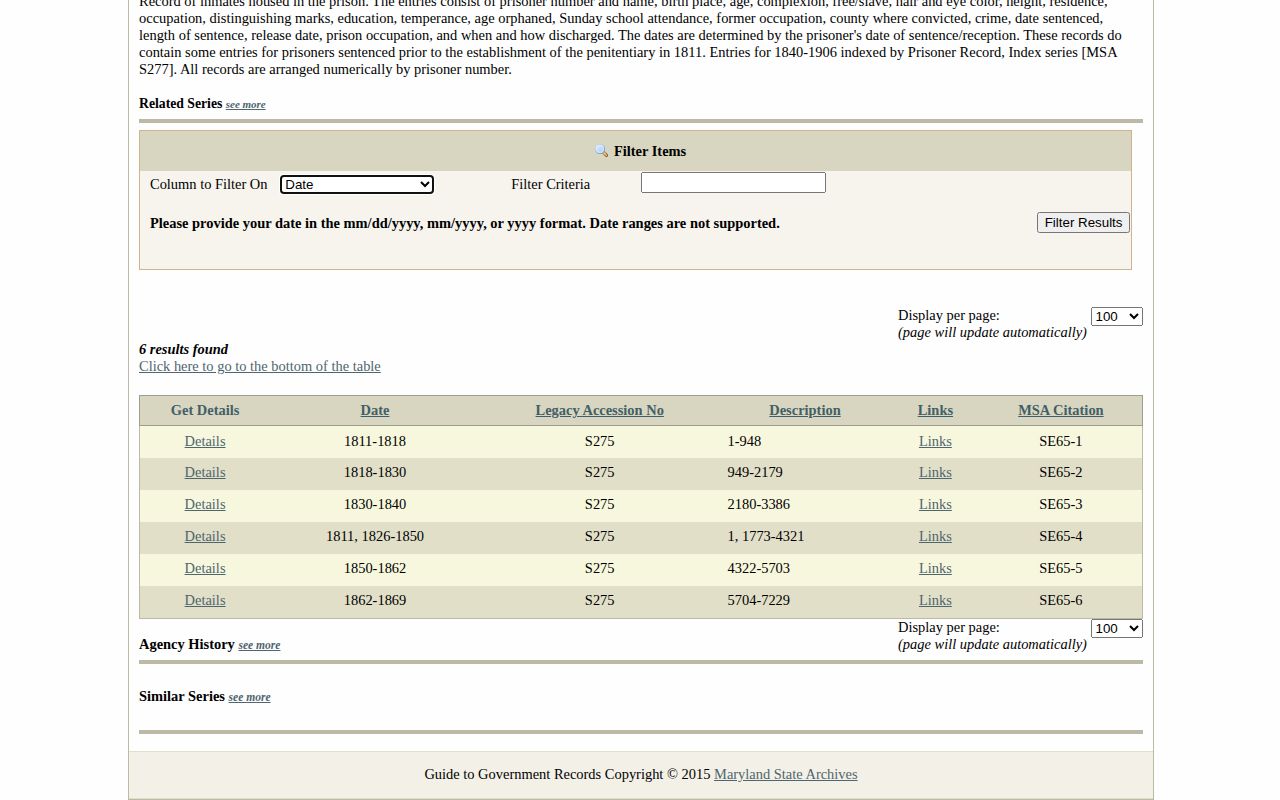Open Details for the 1811-1818 row
The width and height of the screenshot is (1280, 800).
[x=205, y=441]
